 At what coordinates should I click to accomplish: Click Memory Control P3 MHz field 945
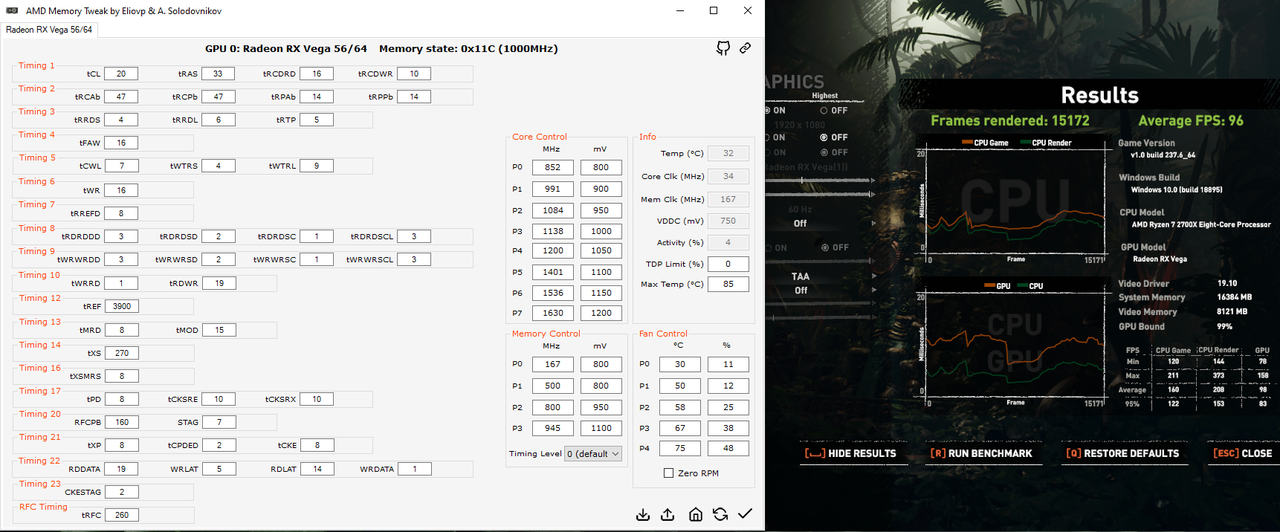552,427
